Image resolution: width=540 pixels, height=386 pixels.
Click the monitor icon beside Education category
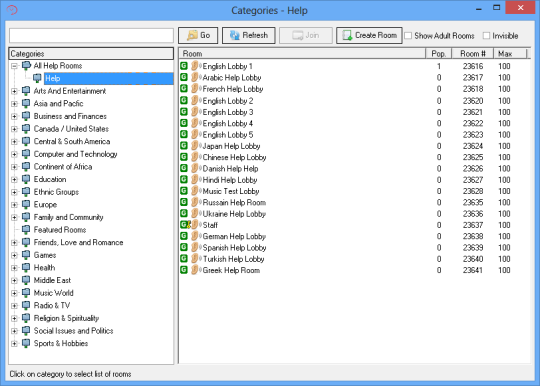tap(26, 179)
